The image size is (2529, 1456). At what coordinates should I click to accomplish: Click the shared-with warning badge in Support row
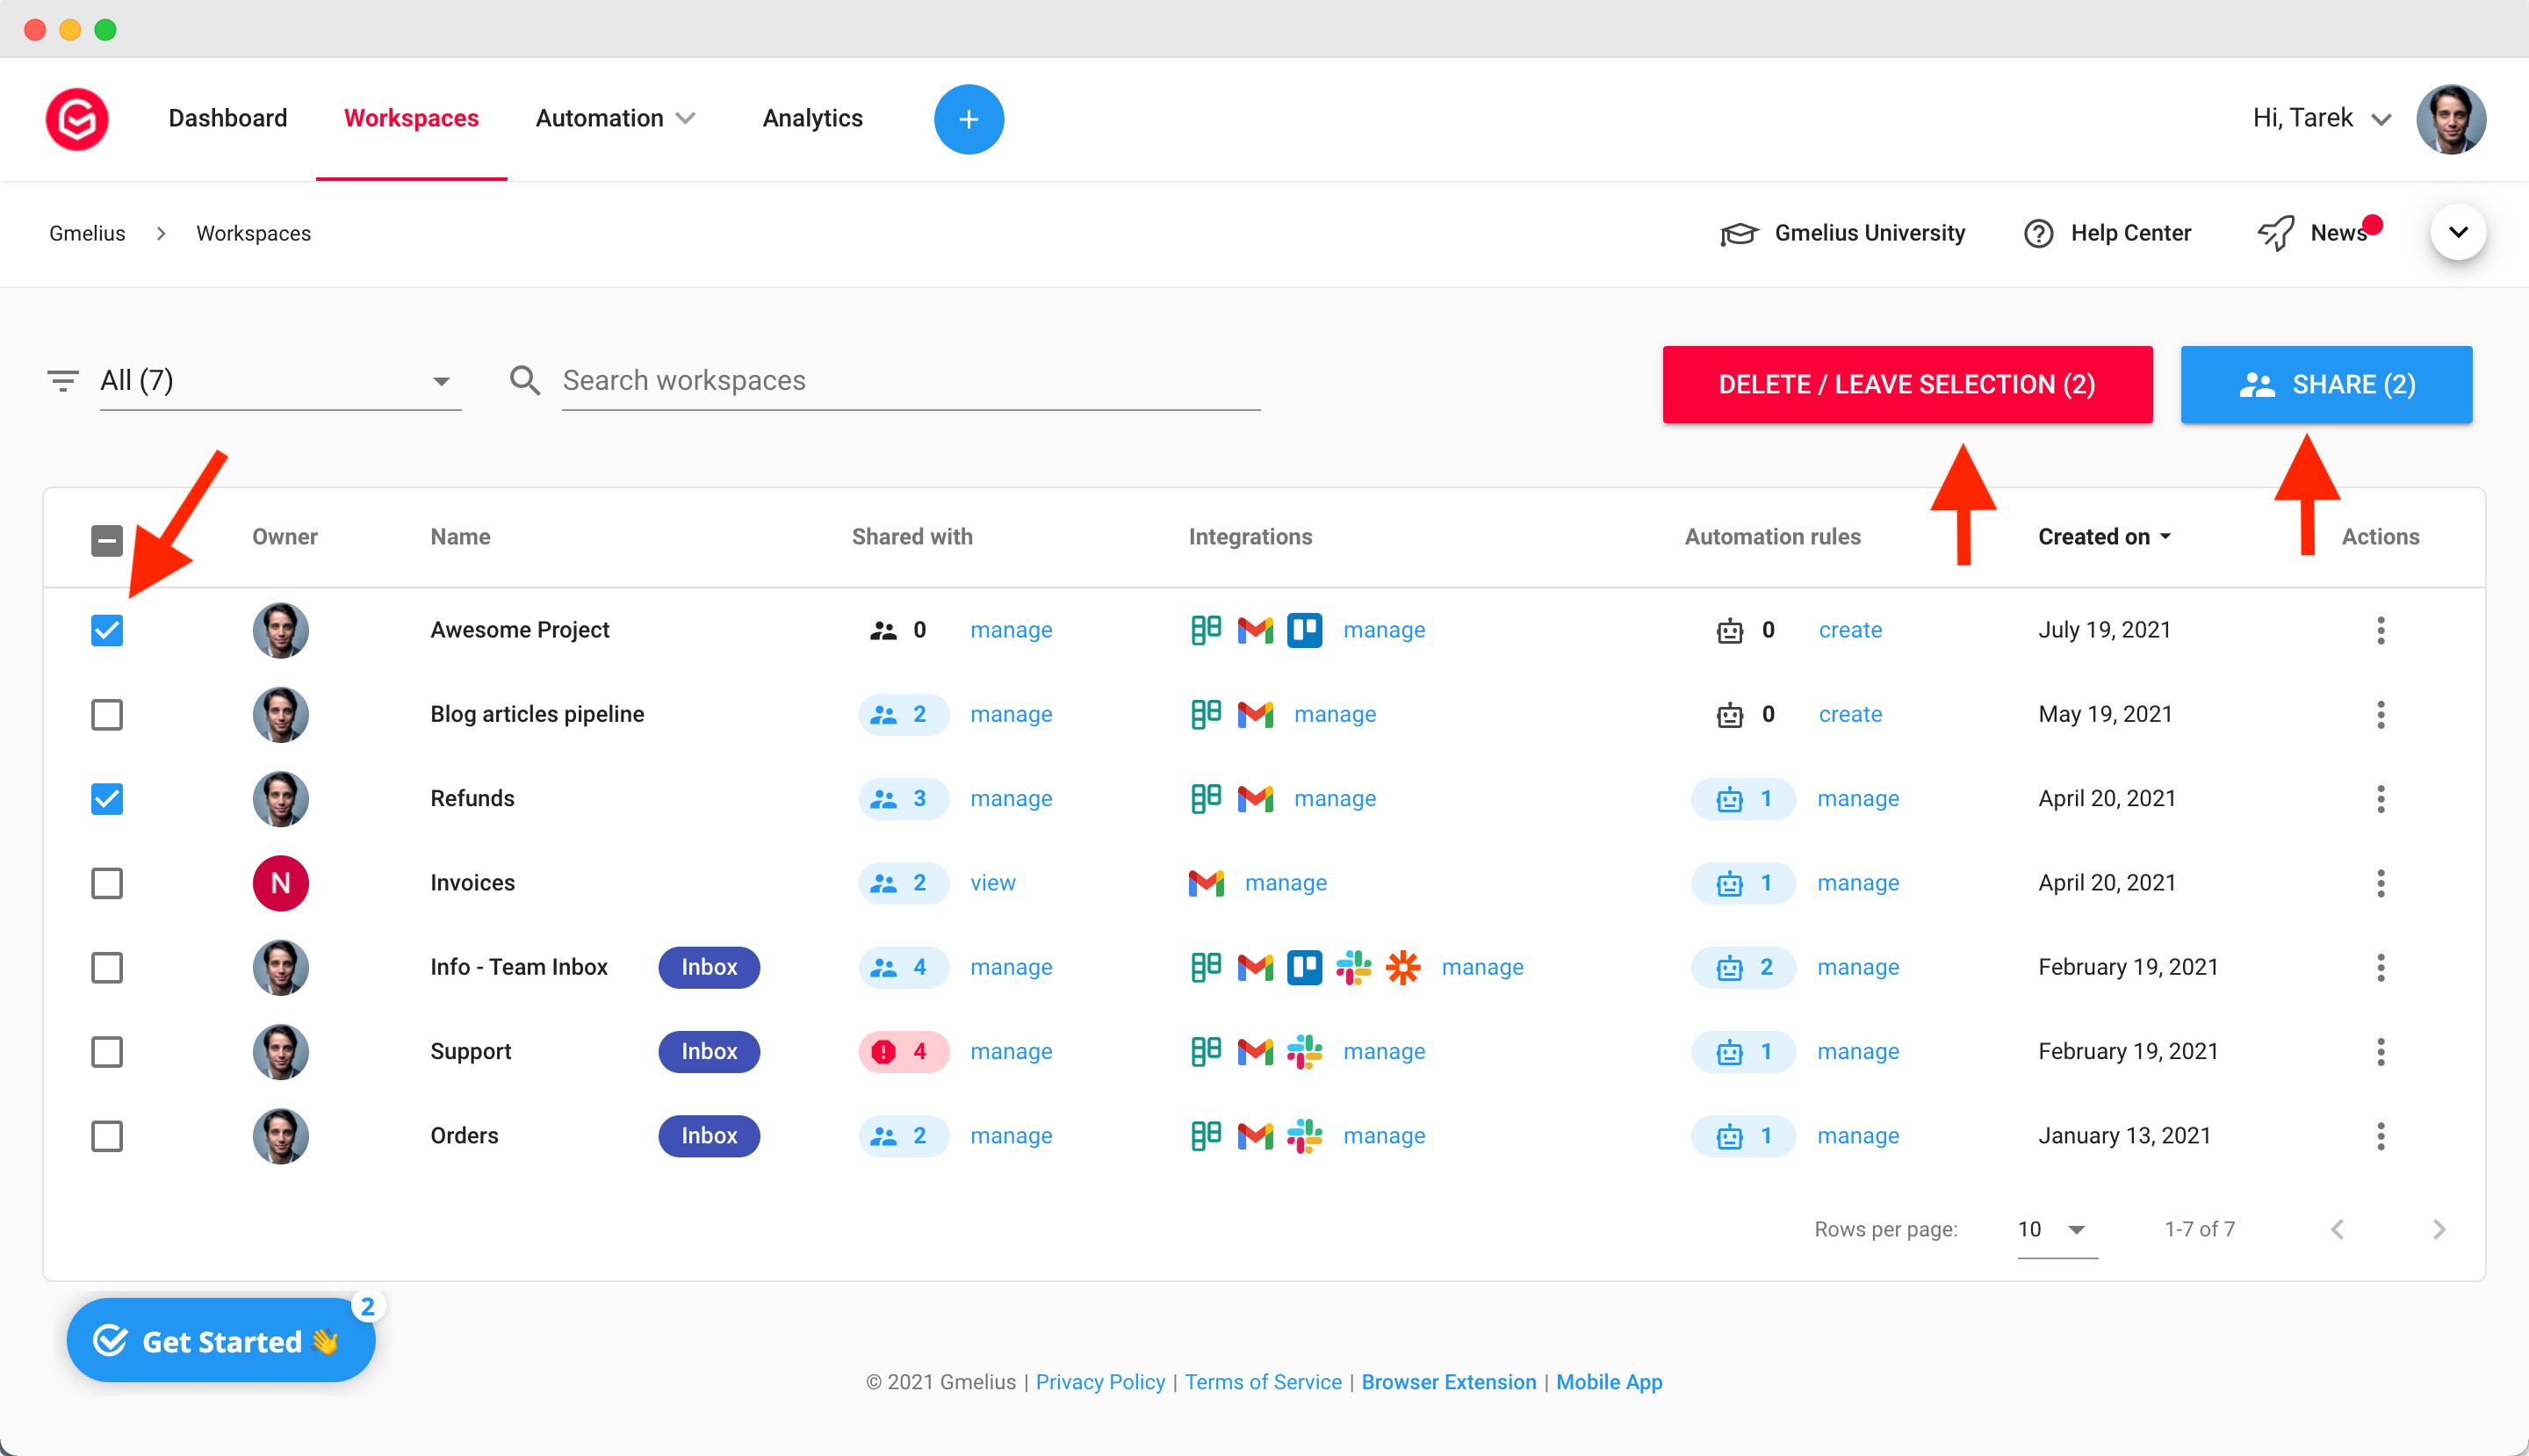tap(902, 1051)
